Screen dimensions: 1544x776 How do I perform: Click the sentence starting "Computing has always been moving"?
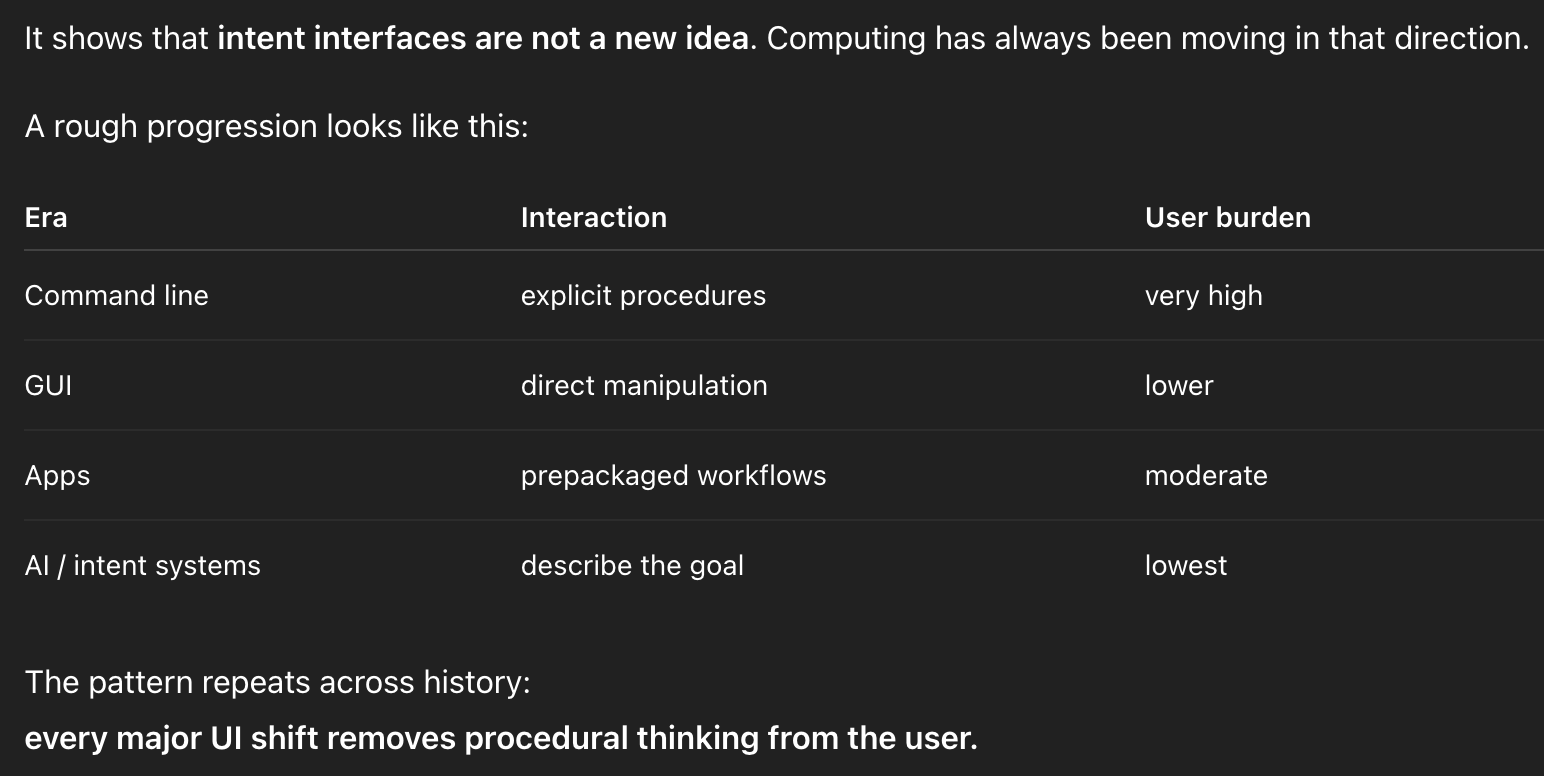[1148, 39]
